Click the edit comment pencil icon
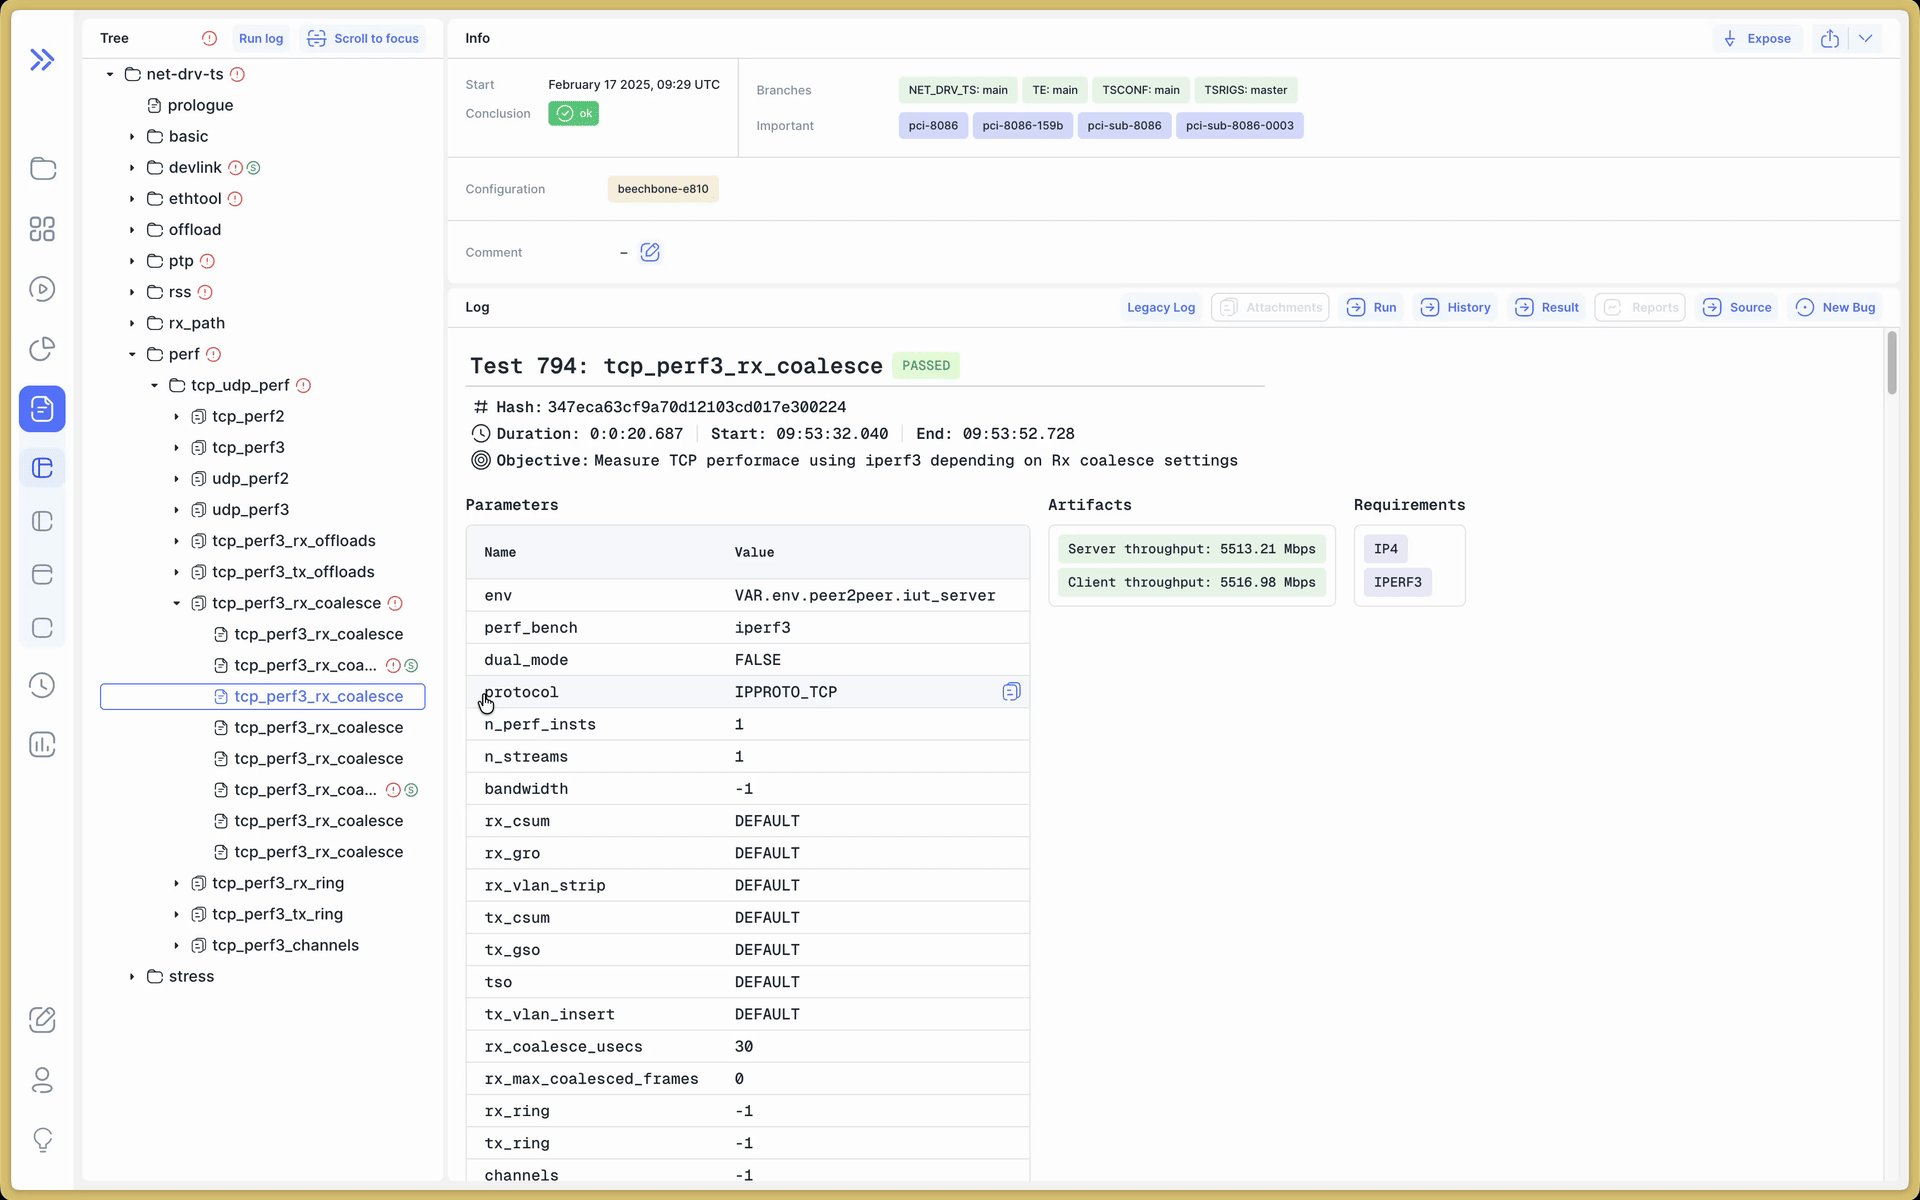 (650, 252)
